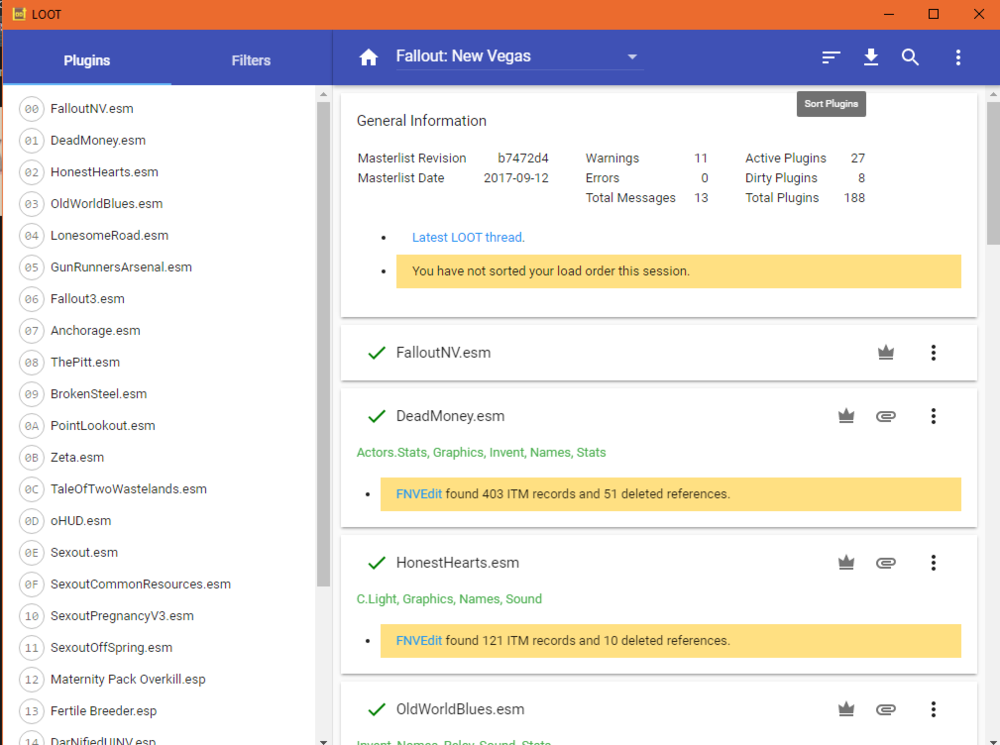The height and width of the screenshot is (745, 1000).
Task: Click the paperclip icon on HonestHearts.esm card
Action: pyautogui.click(x=886, y=563)
